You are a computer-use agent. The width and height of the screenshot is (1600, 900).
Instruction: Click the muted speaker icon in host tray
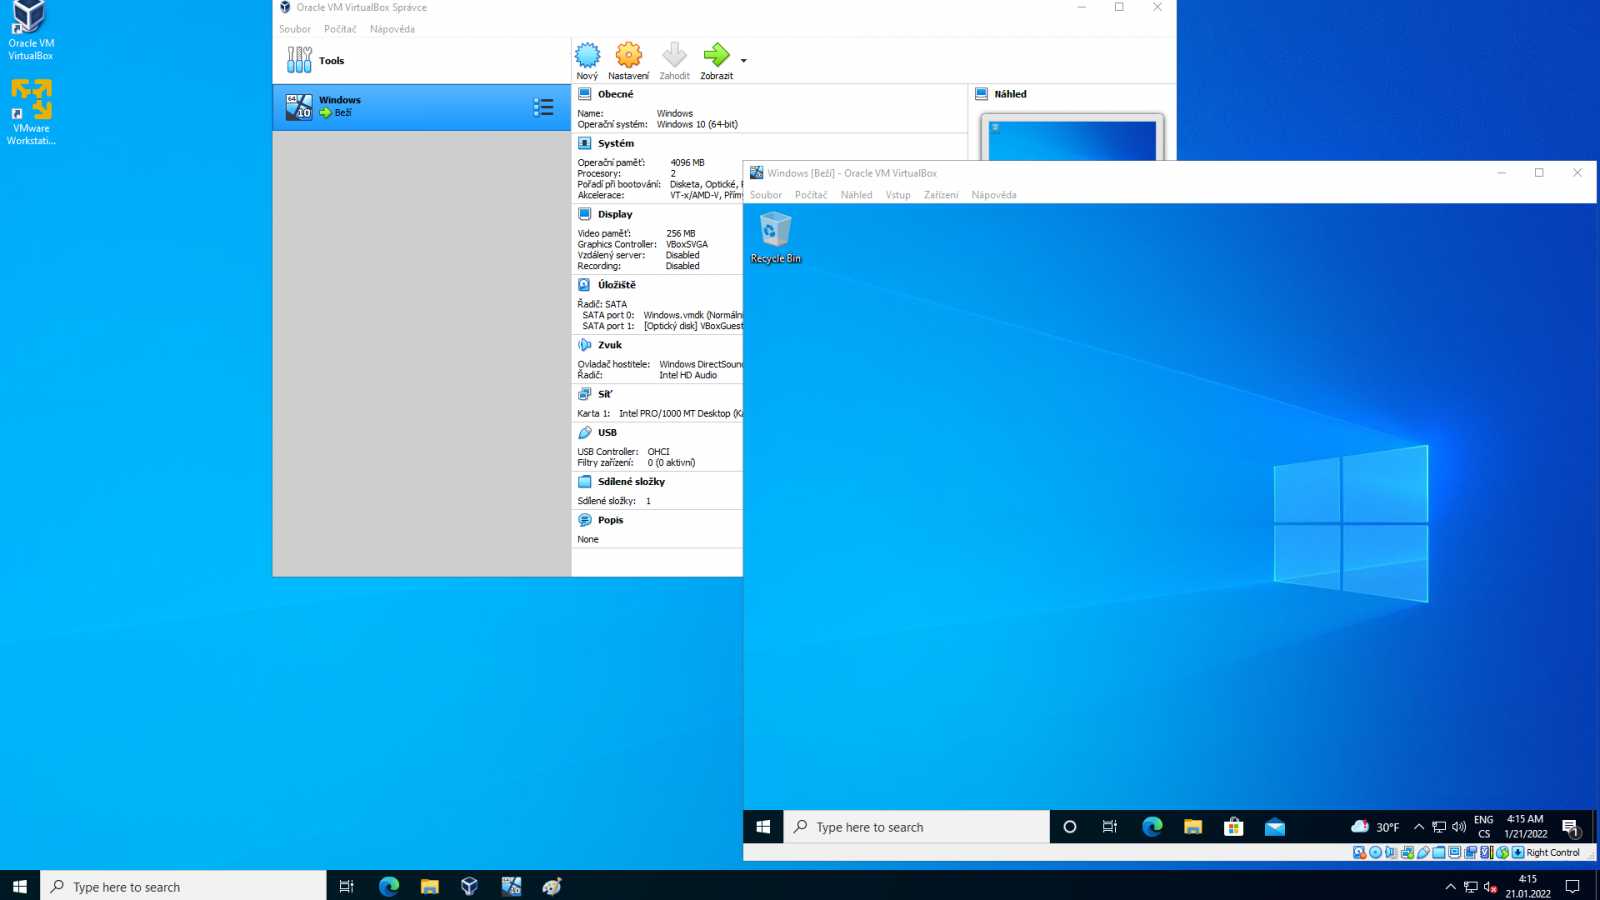point(1490,887)
